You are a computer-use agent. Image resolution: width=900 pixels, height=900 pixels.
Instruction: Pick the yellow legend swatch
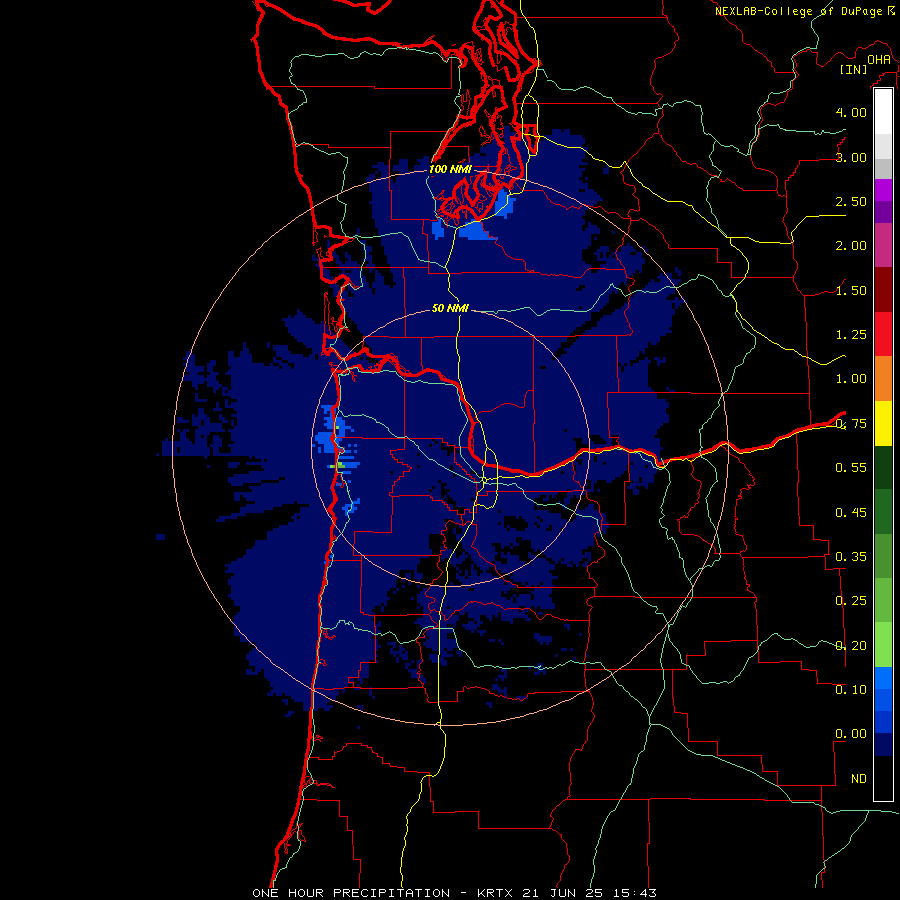click(x=883, y=423)
